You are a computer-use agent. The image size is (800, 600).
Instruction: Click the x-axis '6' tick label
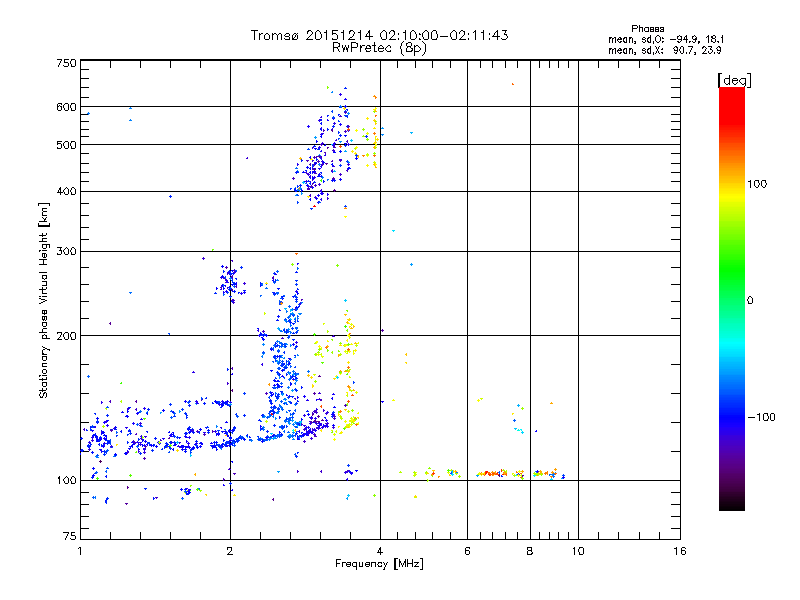pos(467,551)
